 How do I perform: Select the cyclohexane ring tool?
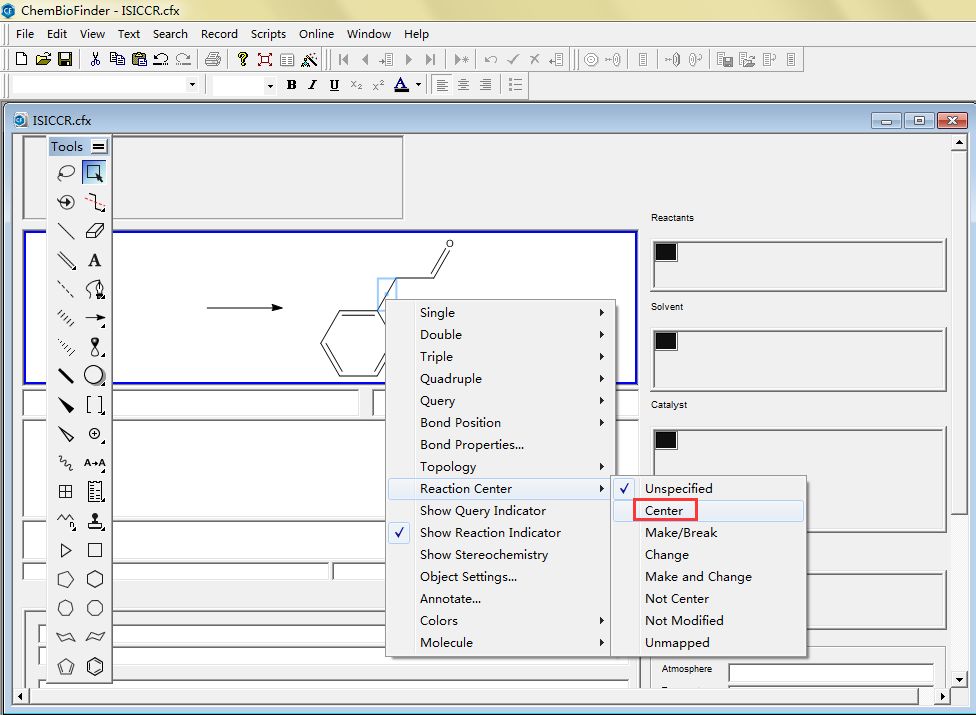point(94,579)
